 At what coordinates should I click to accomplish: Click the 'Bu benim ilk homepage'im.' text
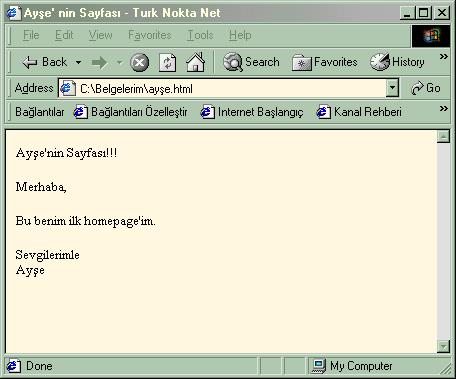[x=85, y=221]
